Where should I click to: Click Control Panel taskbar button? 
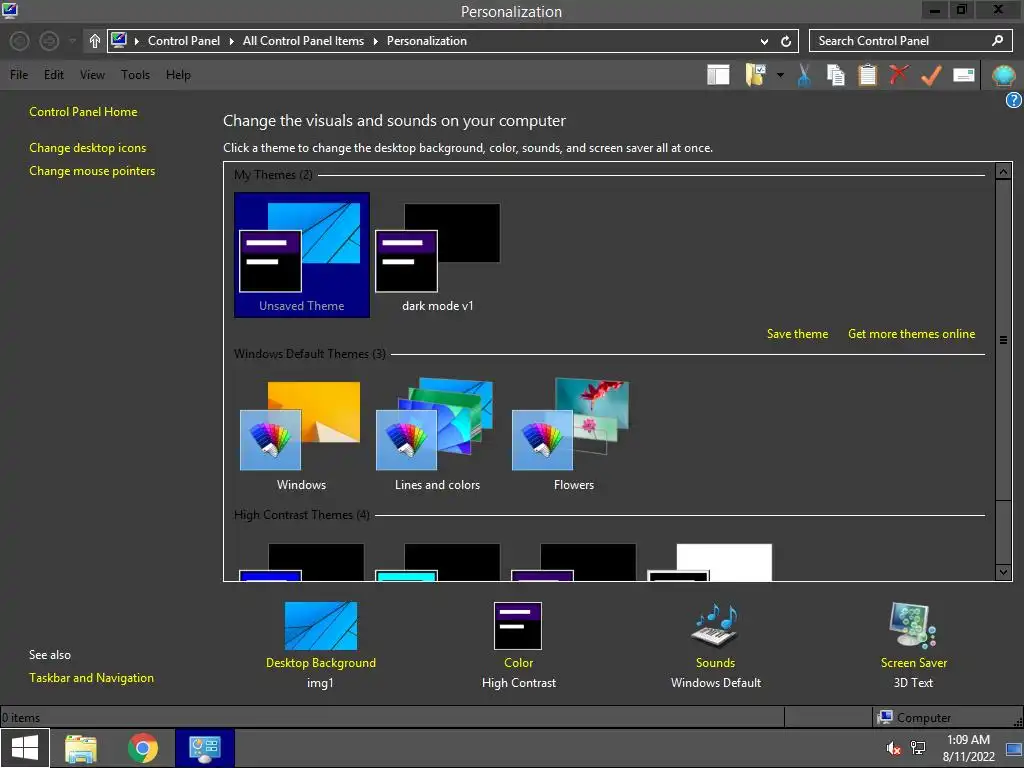click(204, 748)
